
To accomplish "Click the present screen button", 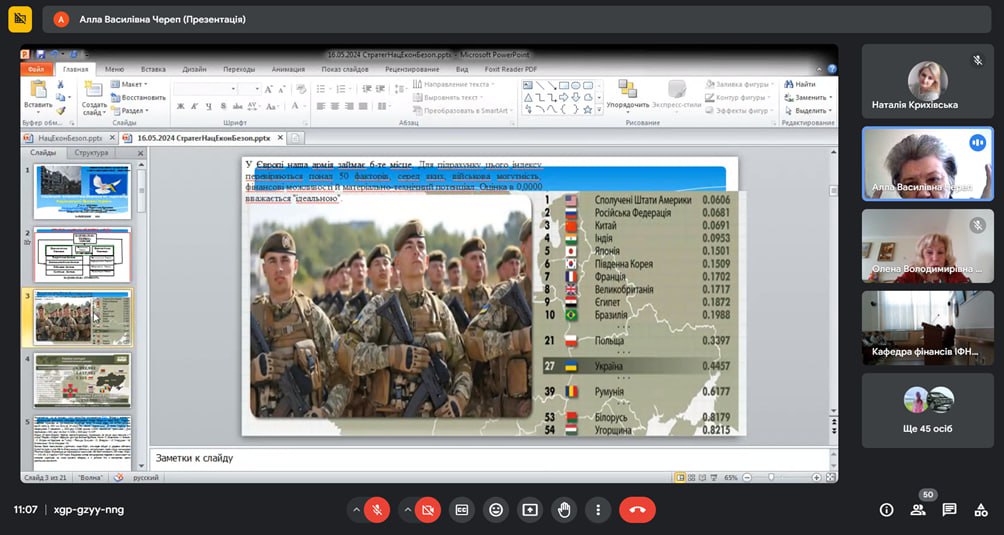I will pos(529,510).
